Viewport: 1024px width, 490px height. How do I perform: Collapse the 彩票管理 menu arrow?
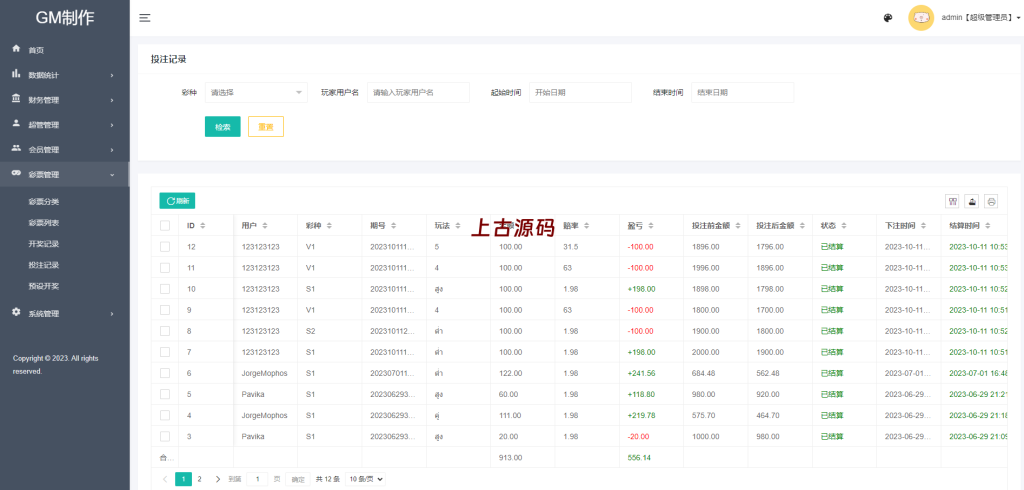(112, 174)
